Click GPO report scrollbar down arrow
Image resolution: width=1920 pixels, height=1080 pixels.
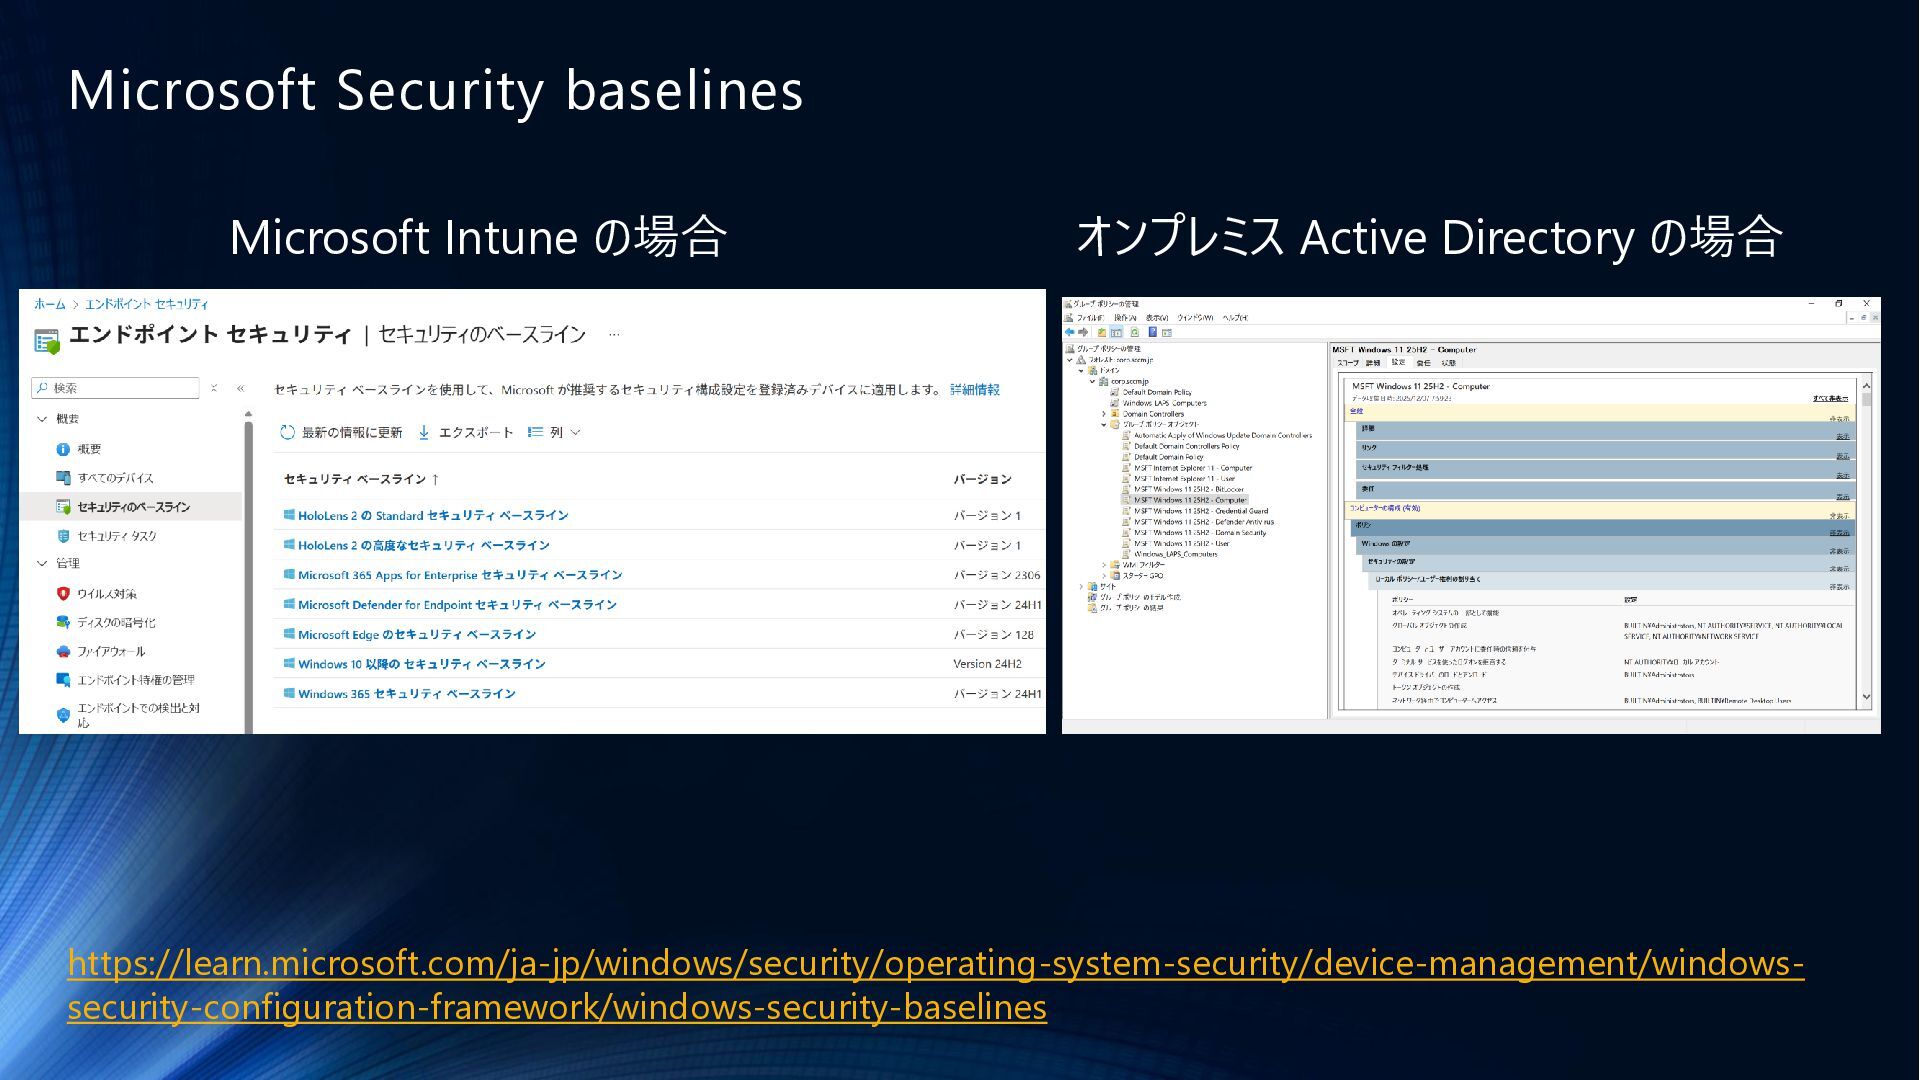click(x=1866, y=698)
